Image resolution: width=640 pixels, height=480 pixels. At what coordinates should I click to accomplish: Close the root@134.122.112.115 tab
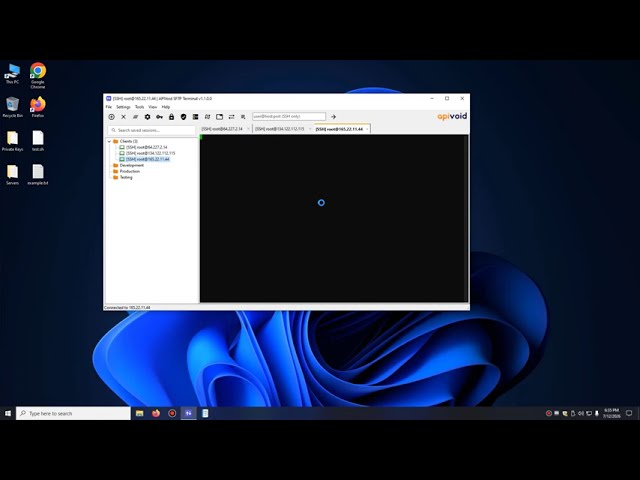pos(310,129)
